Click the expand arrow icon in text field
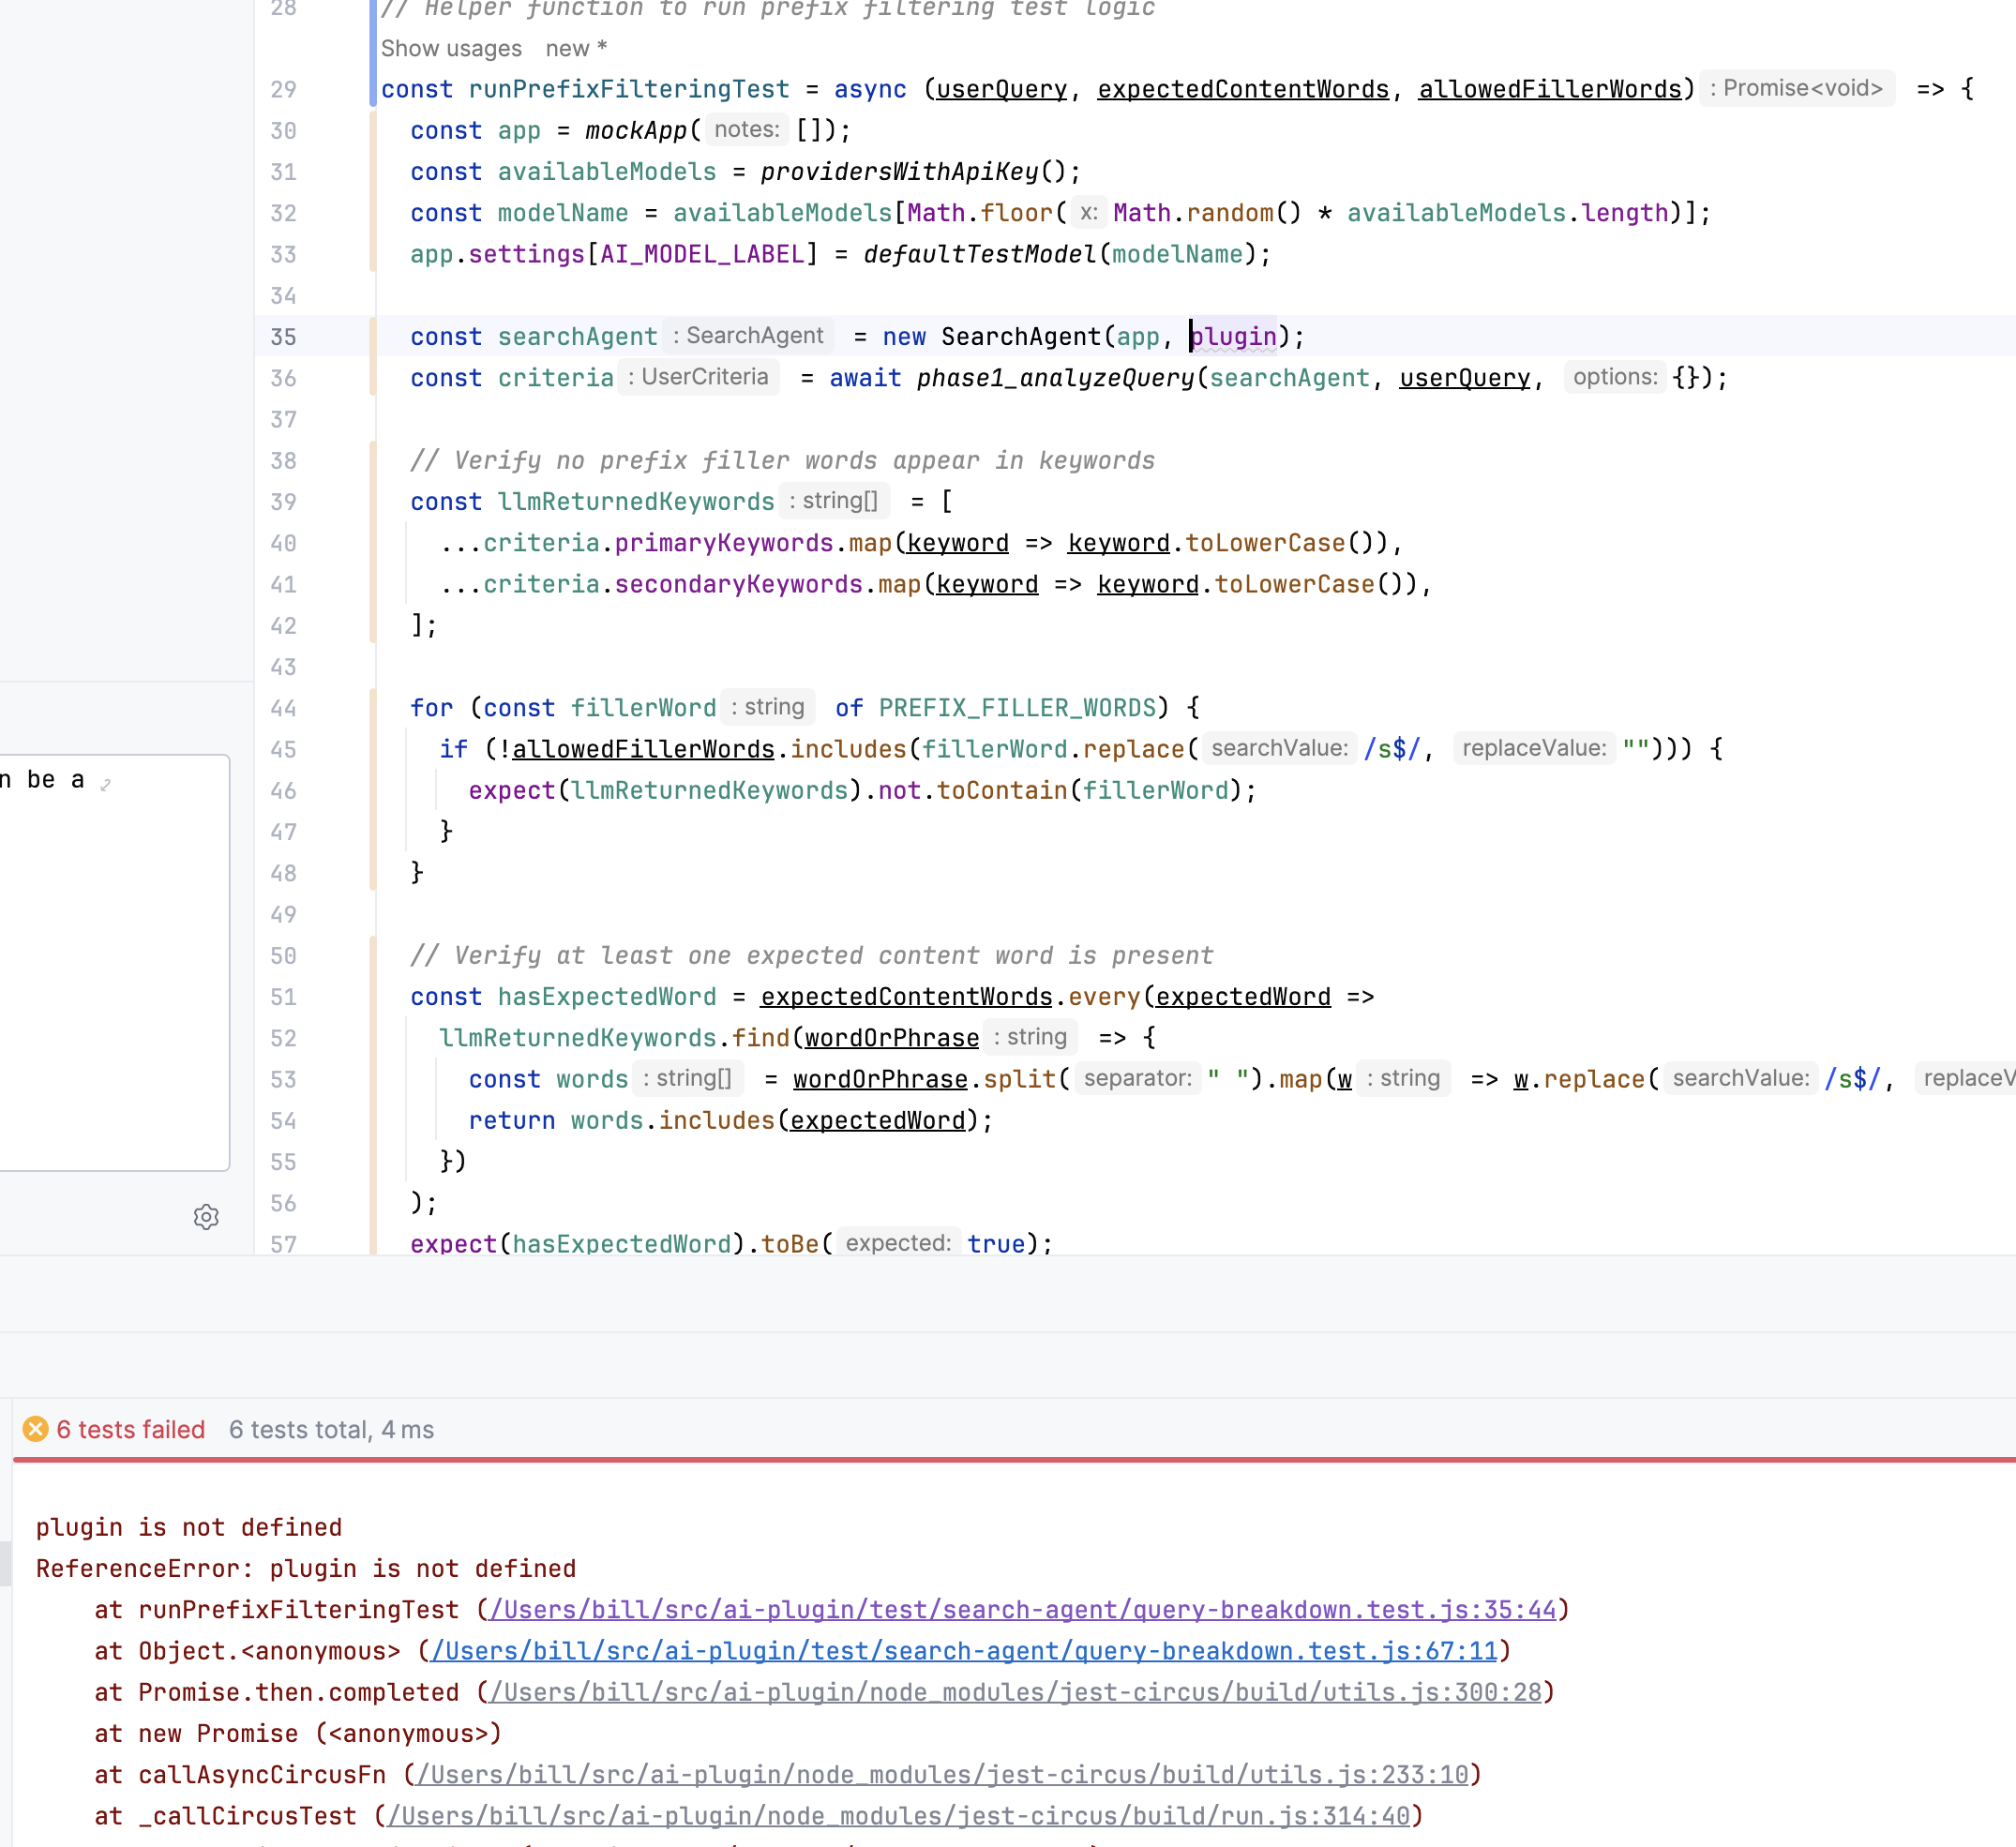Image resolution: width=2016 pixels, height=1847 pixels. pos(106,785)
